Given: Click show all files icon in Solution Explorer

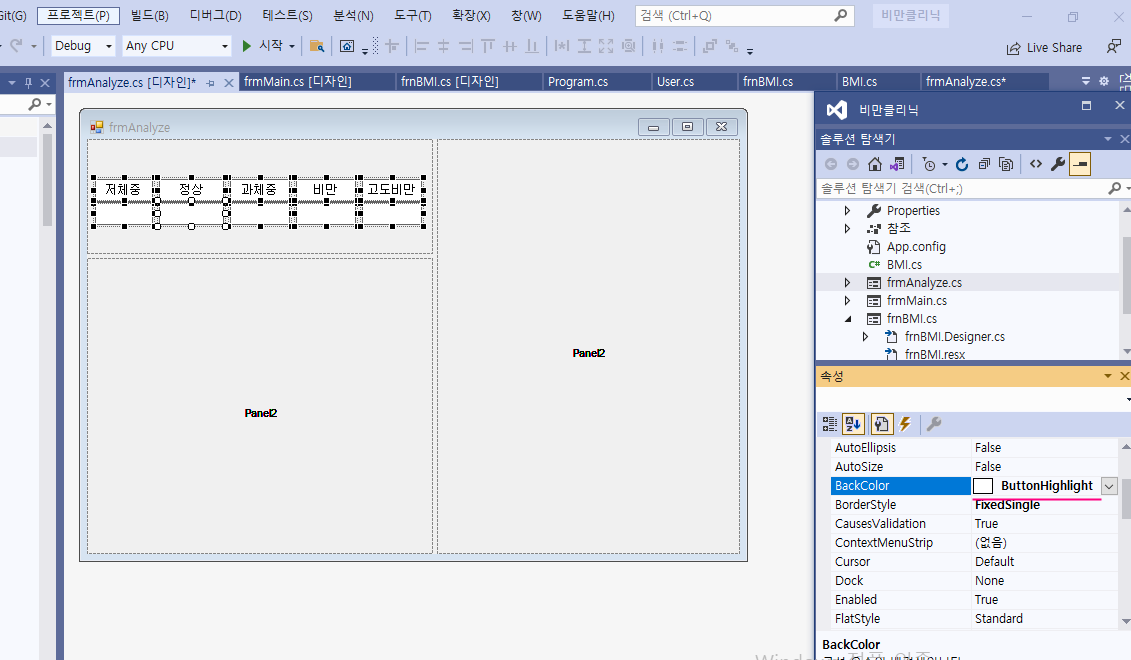Looking at the screenshot, I should click(1006, 164).
